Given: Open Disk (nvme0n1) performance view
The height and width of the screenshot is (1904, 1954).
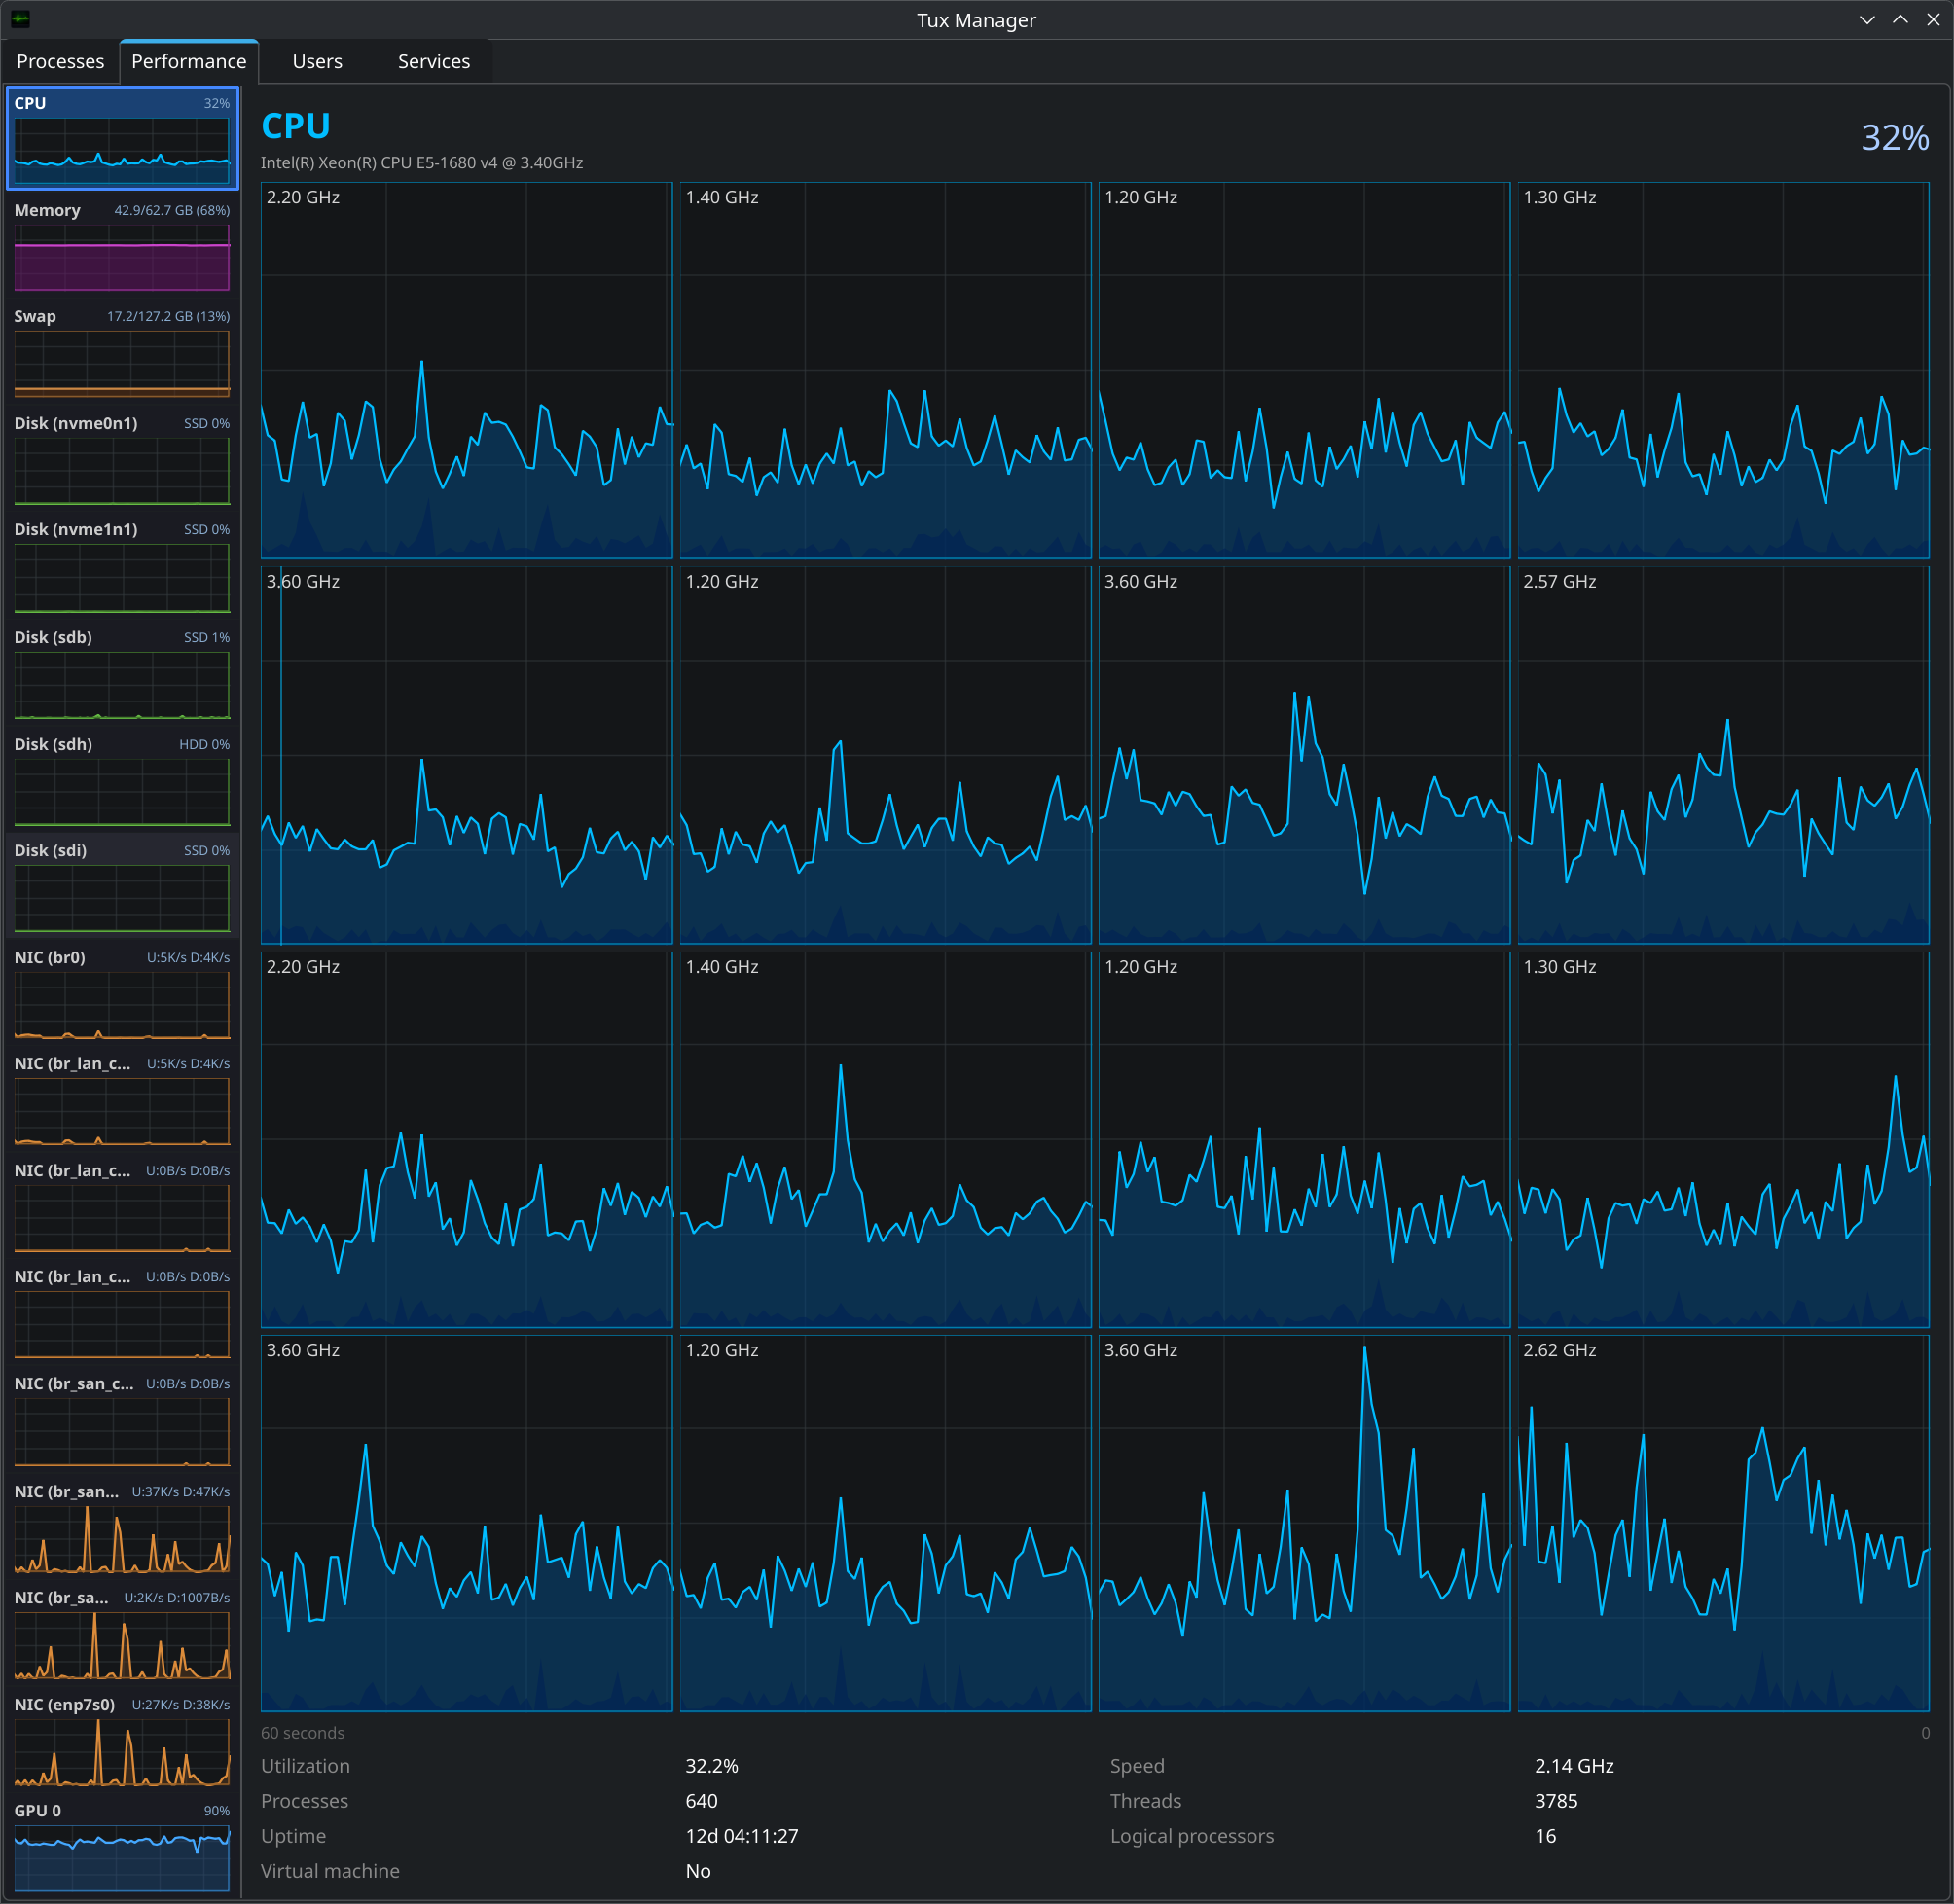Looking at the screenshot, I should pyautogui.click(x=122, y=459).
